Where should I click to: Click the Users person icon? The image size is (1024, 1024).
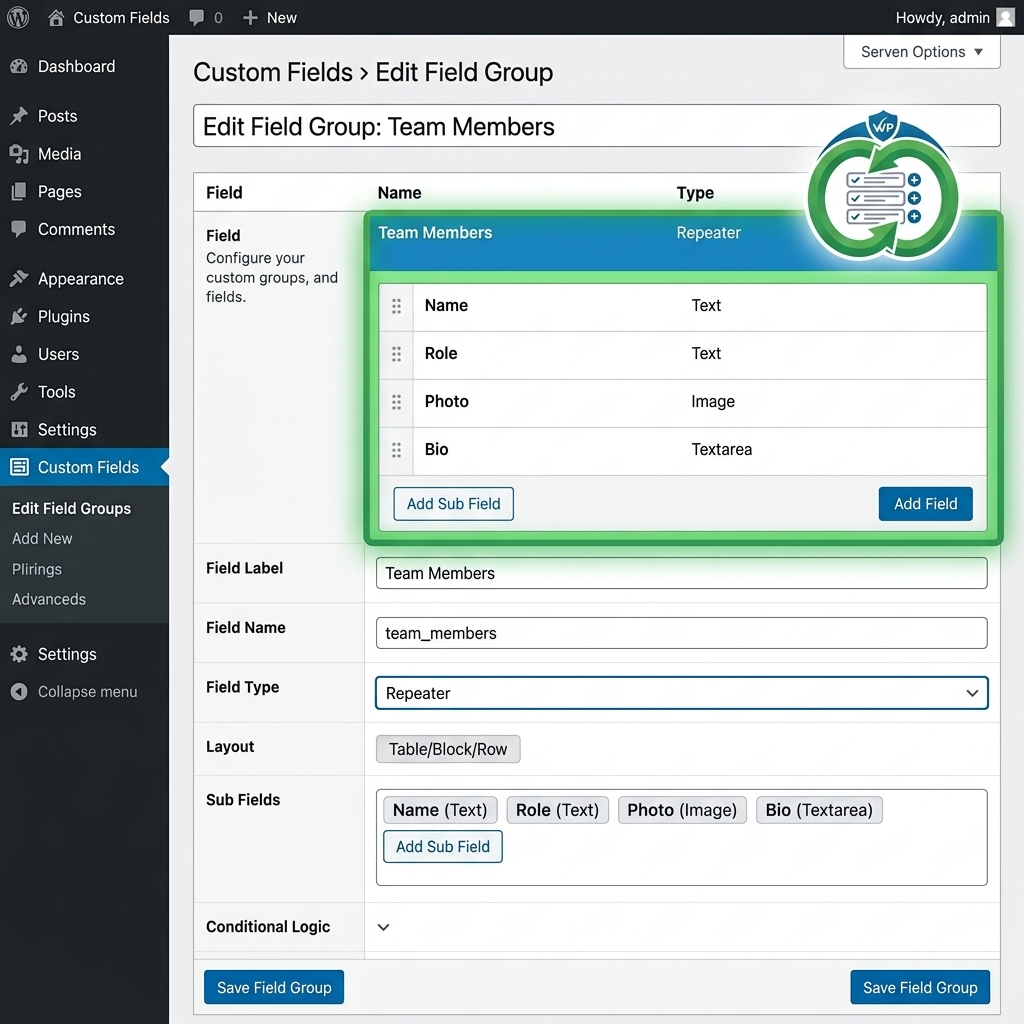[19, 354]
